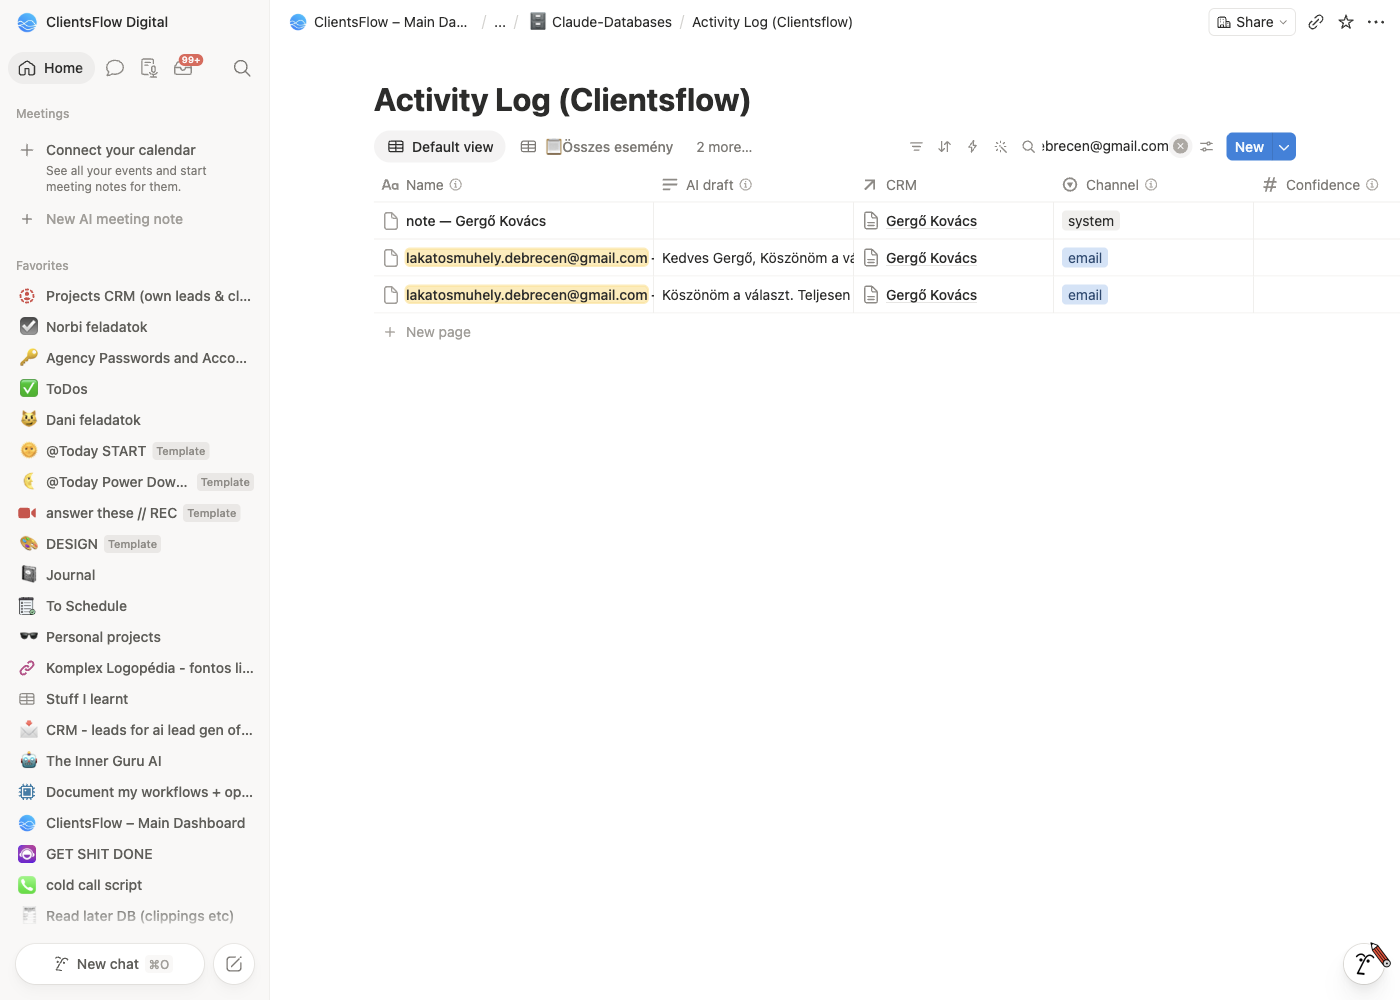Click the info icon next to Channel column
The image size is (1400, 1000).
tap(1151, 185)
